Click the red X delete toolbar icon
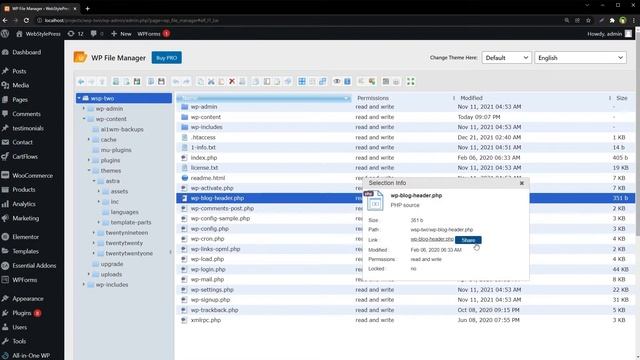Image resolution: width=640 pixels, height=360 pixels. (x=232, y=82)
